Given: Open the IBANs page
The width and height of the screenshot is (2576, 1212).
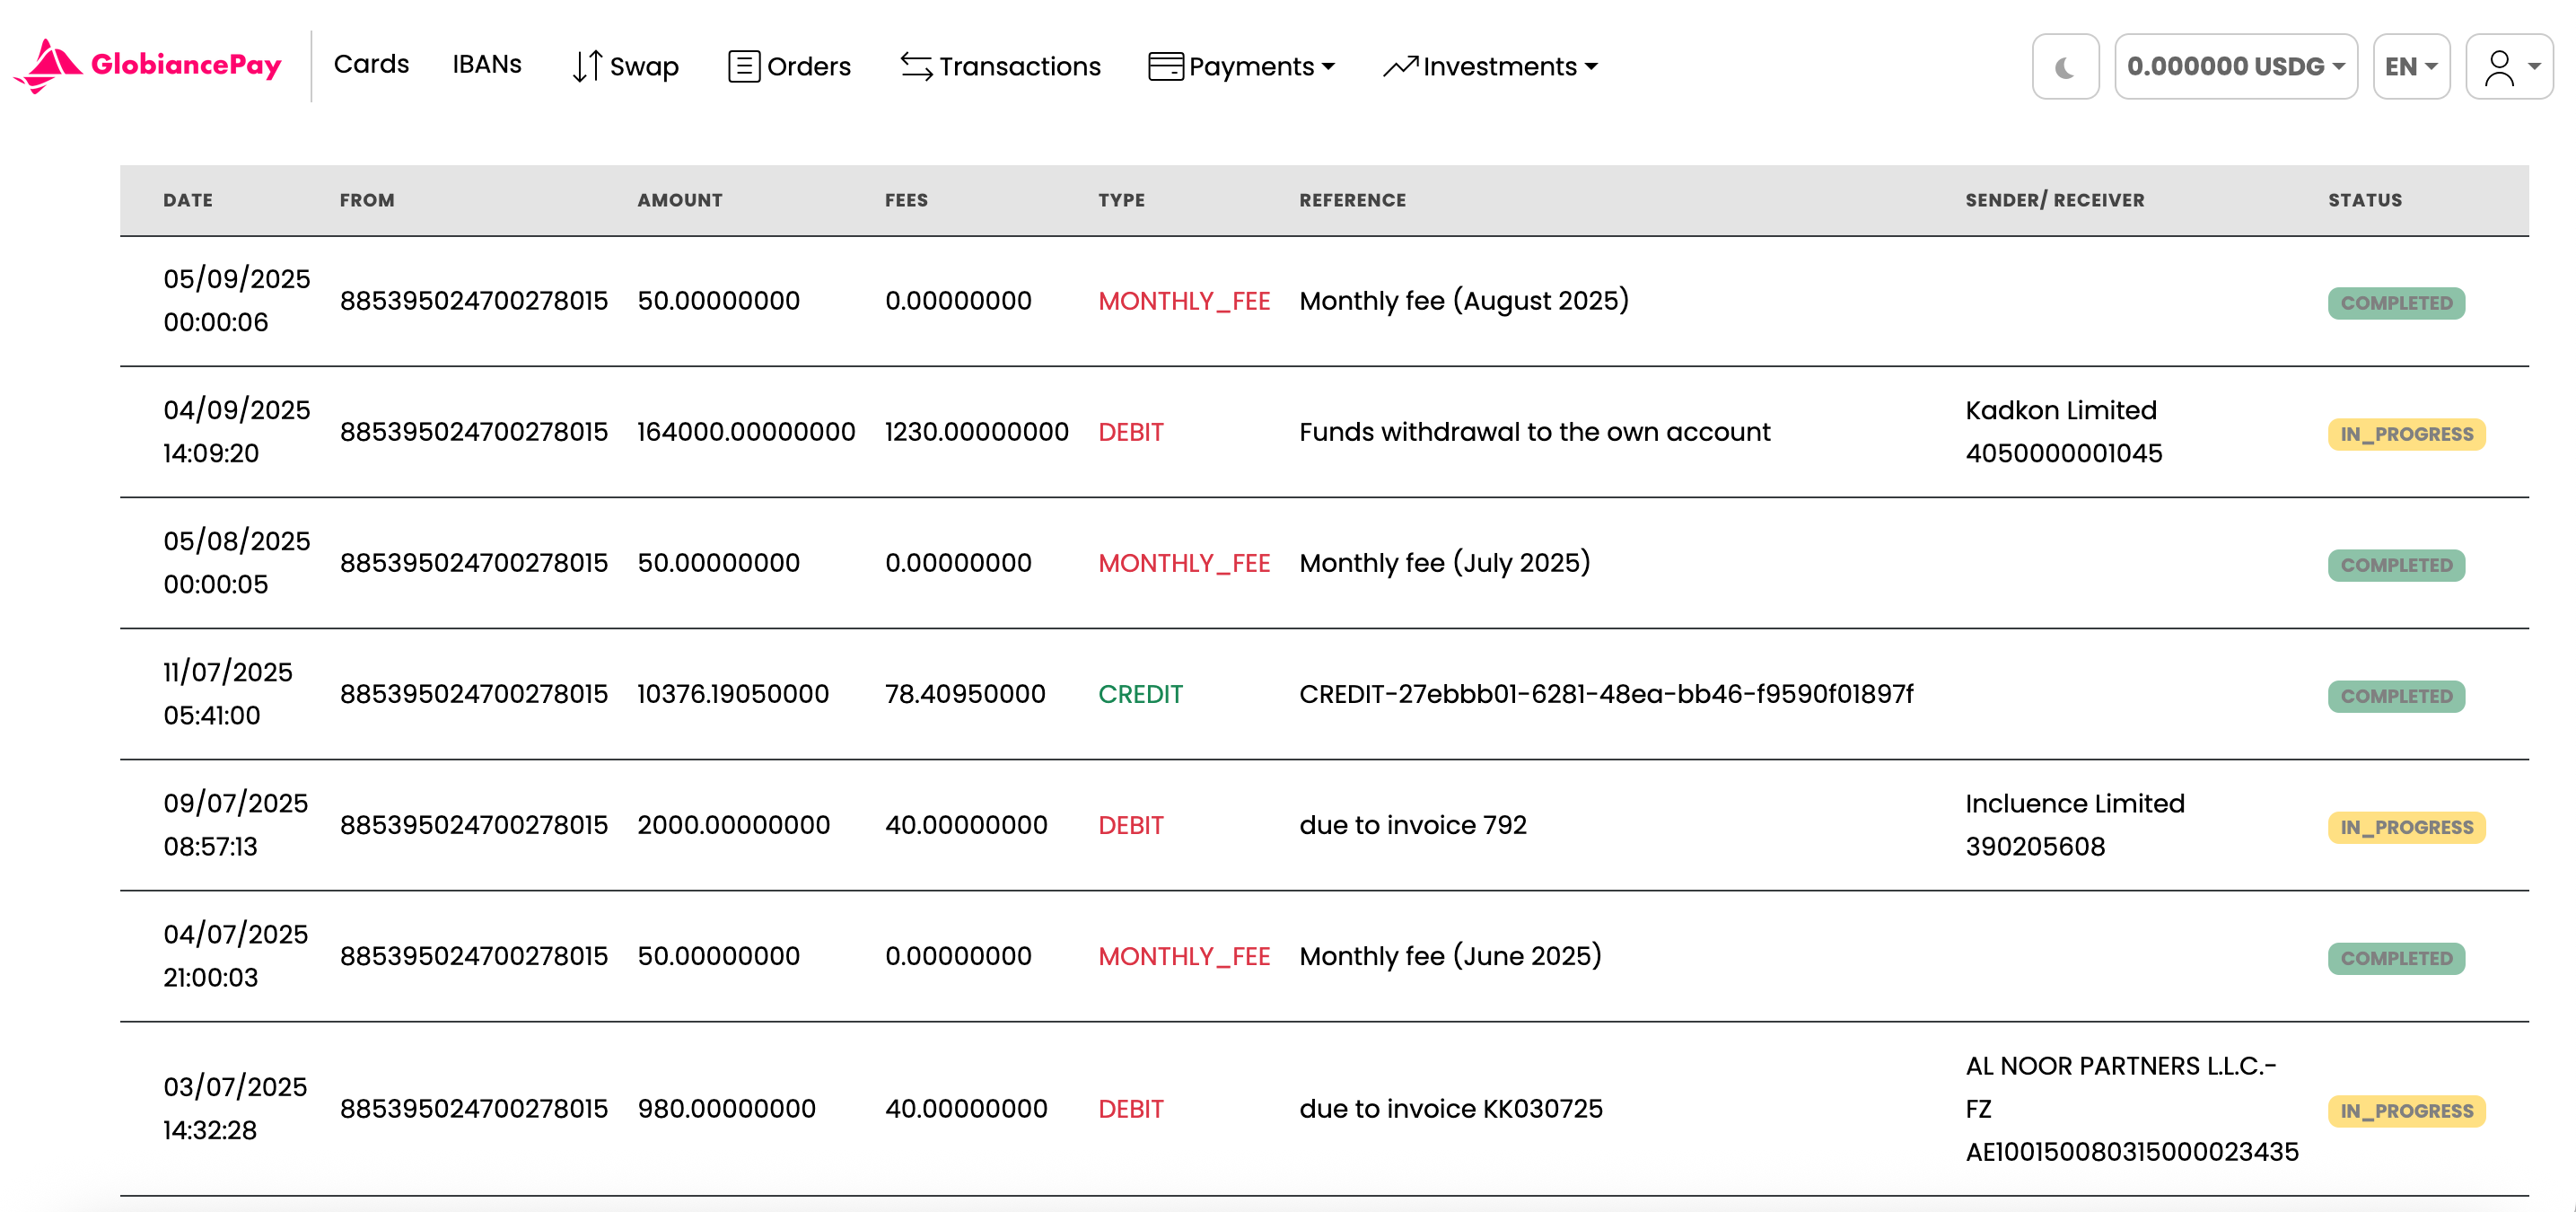Looking at the screenshot, I should click(486, 65).
